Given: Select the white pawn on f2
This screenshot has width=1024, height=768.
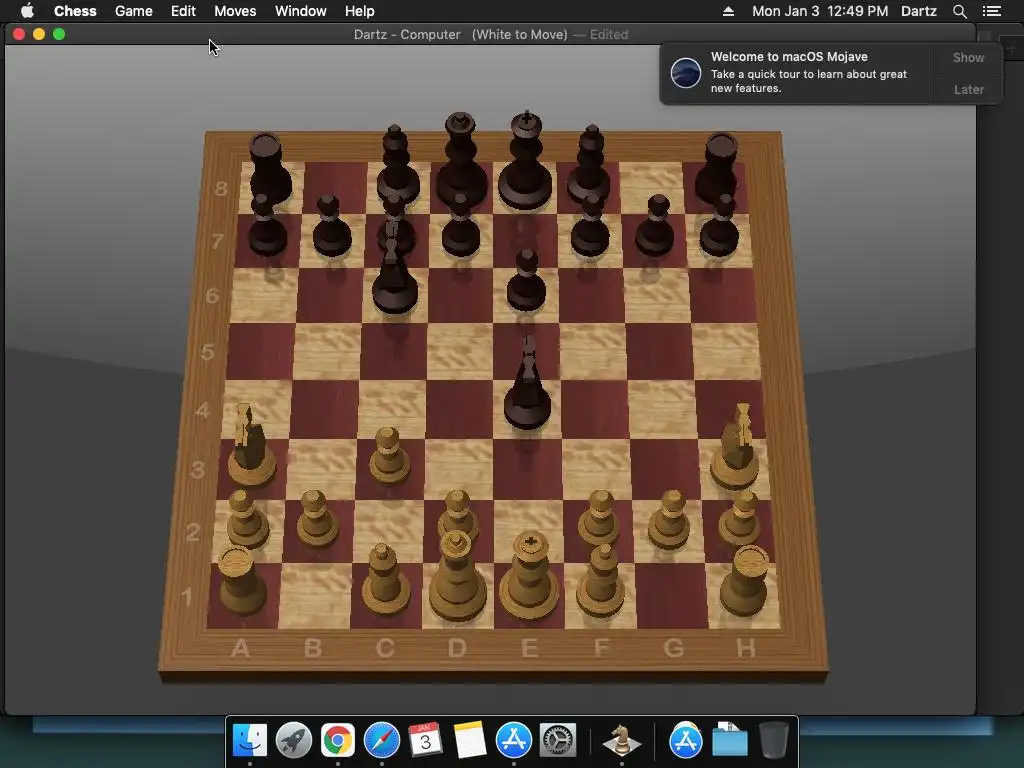Looking at the screenshot, I should pyautogui.click(x=599, y=519).
